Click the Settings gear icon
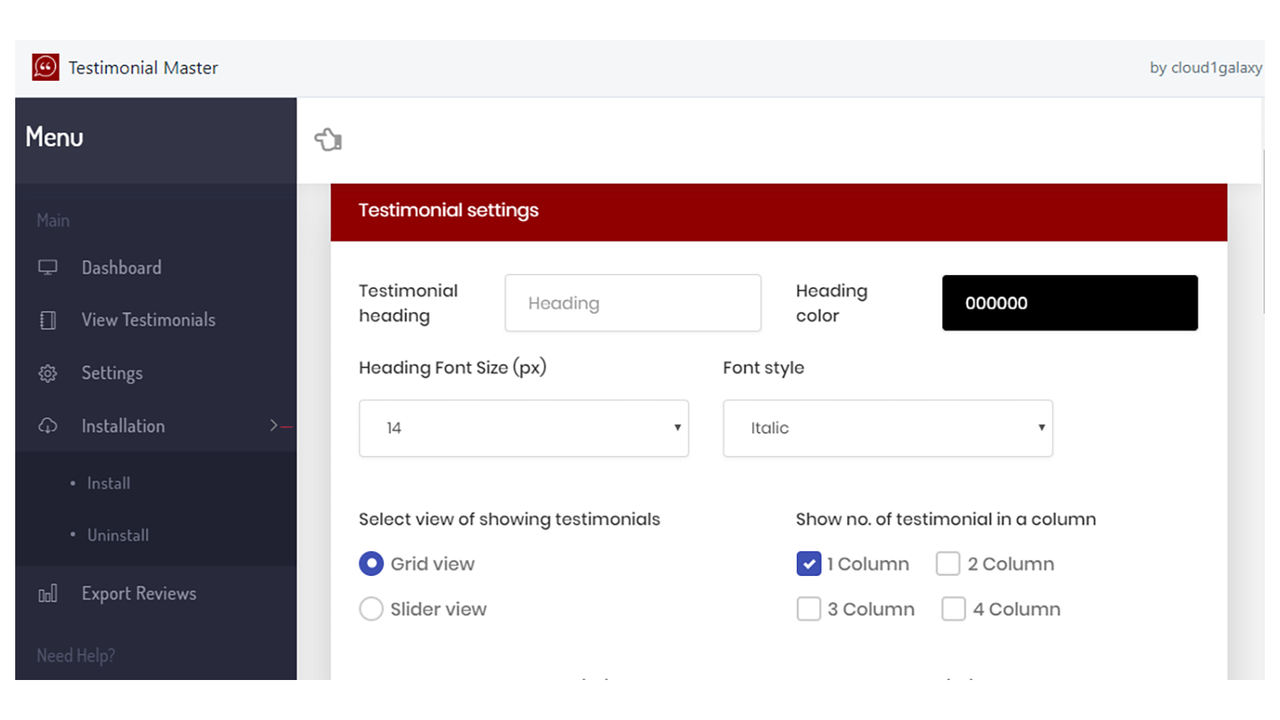 coord(47,373)
